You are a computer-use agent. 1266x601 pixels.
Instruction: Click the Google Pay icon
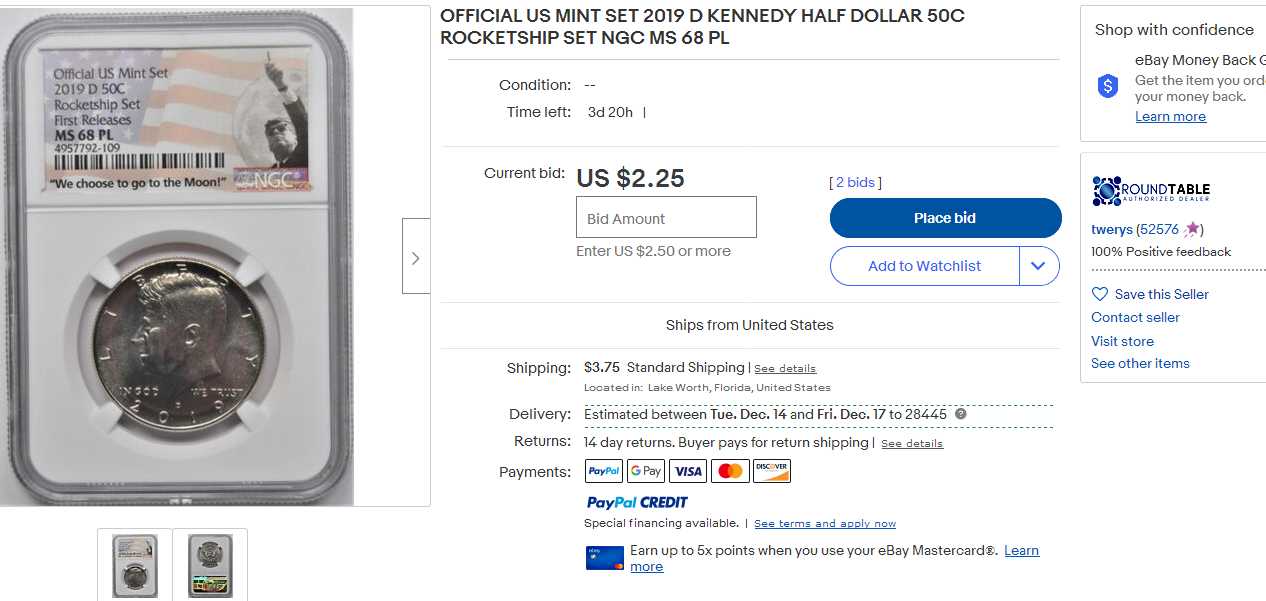point(646,471)
